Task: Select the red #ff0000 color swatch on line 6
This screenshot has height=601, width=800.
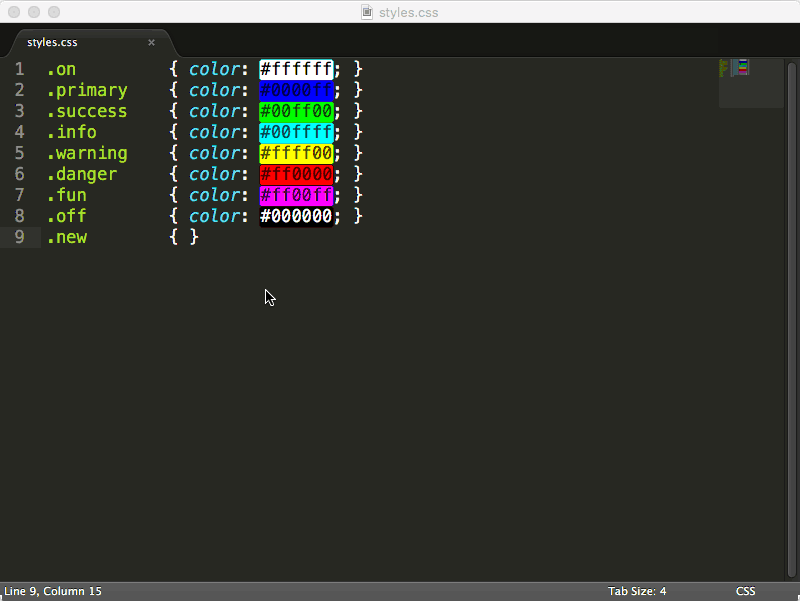Action: [296, 173]
